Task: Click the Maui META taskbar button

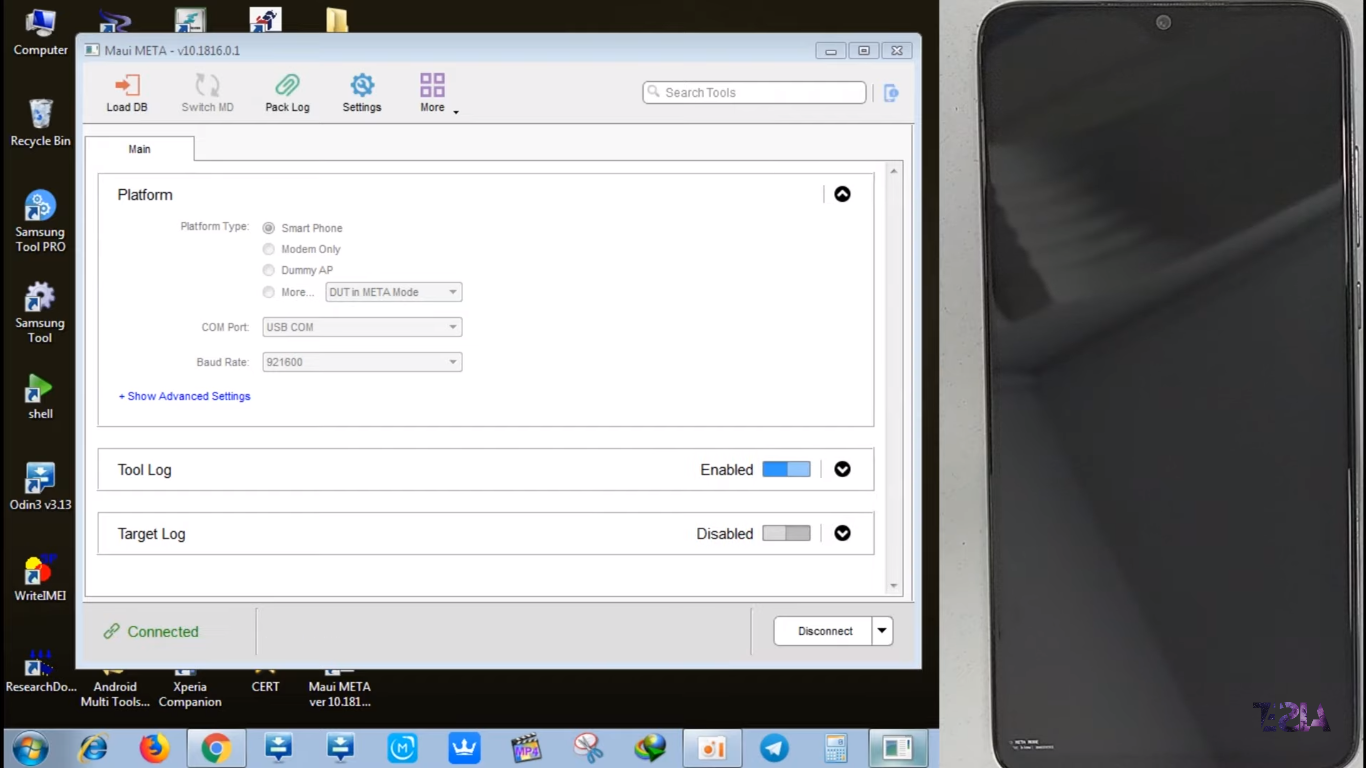Action: (898, 748)
